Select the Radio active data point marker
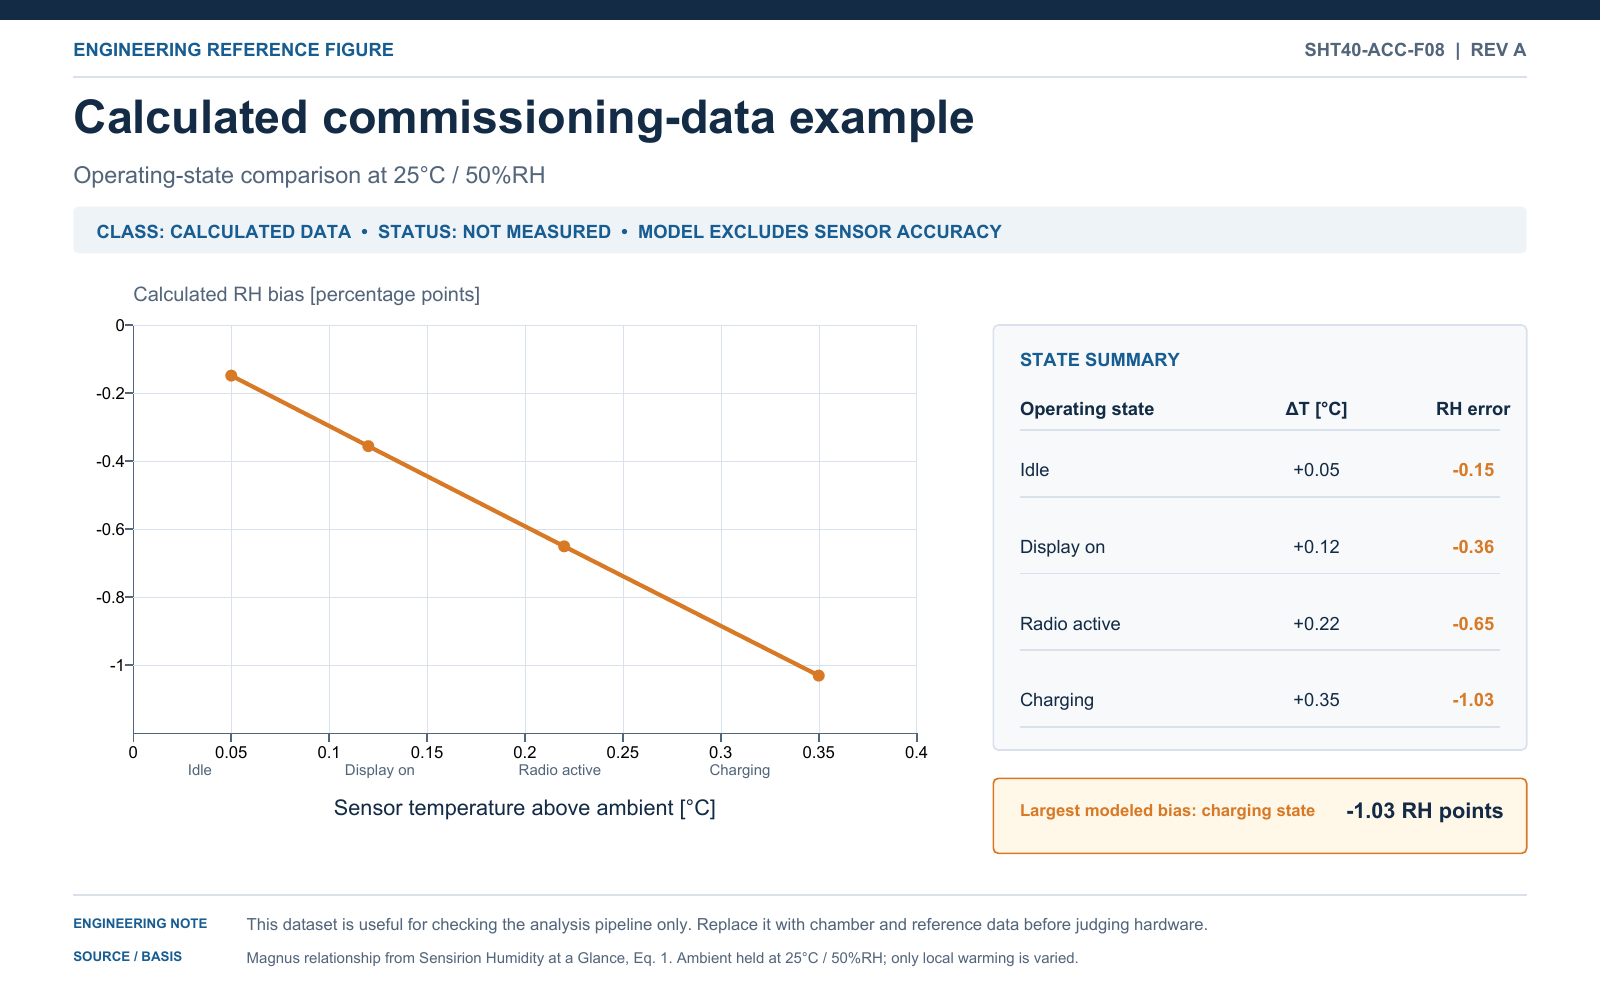1600x1000 pixels. coord(564,546)
